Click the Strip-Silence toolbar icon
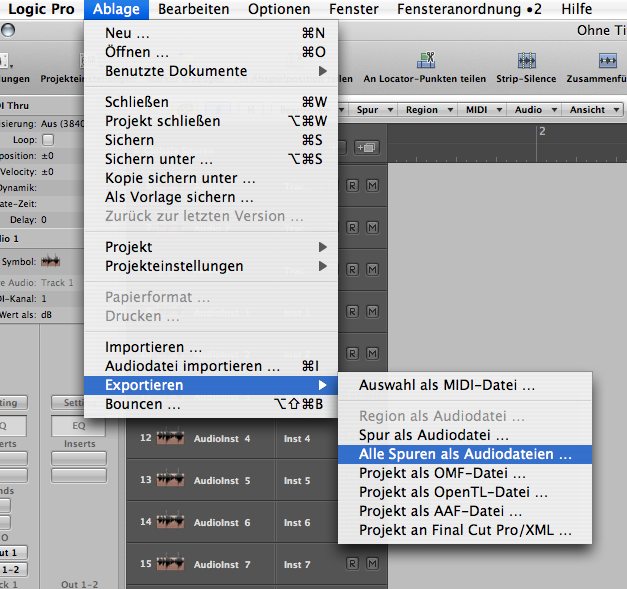 coord(526,60)
